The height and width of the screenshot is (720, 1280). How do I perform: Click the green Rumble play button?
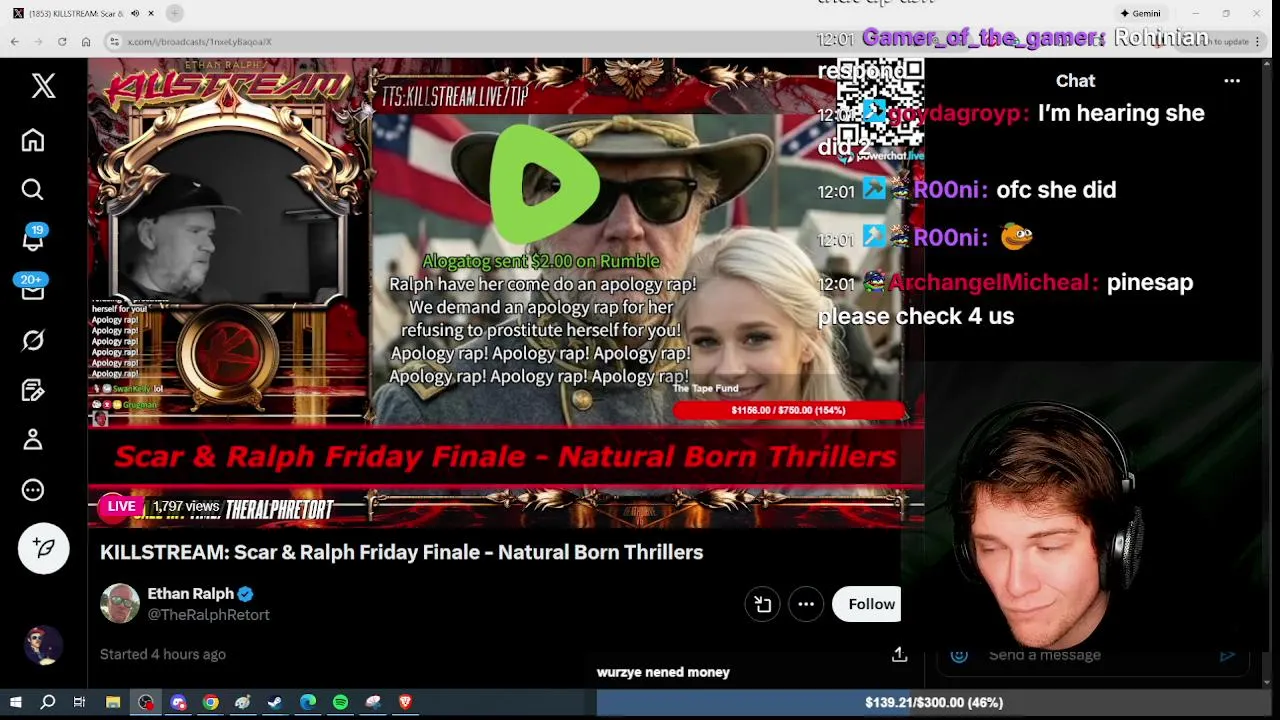[544, 184]
